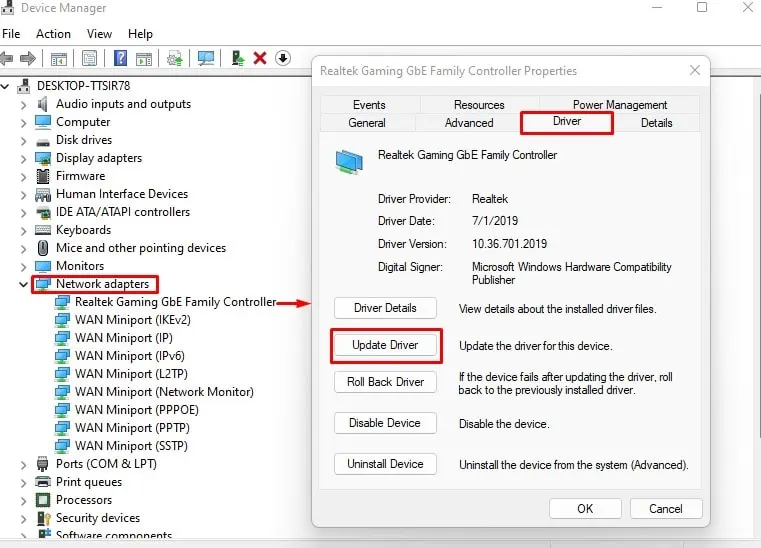The image size is (761, 548).
Task: Click Show/Hide Console Tree toolbar icon
Action: 59,59
